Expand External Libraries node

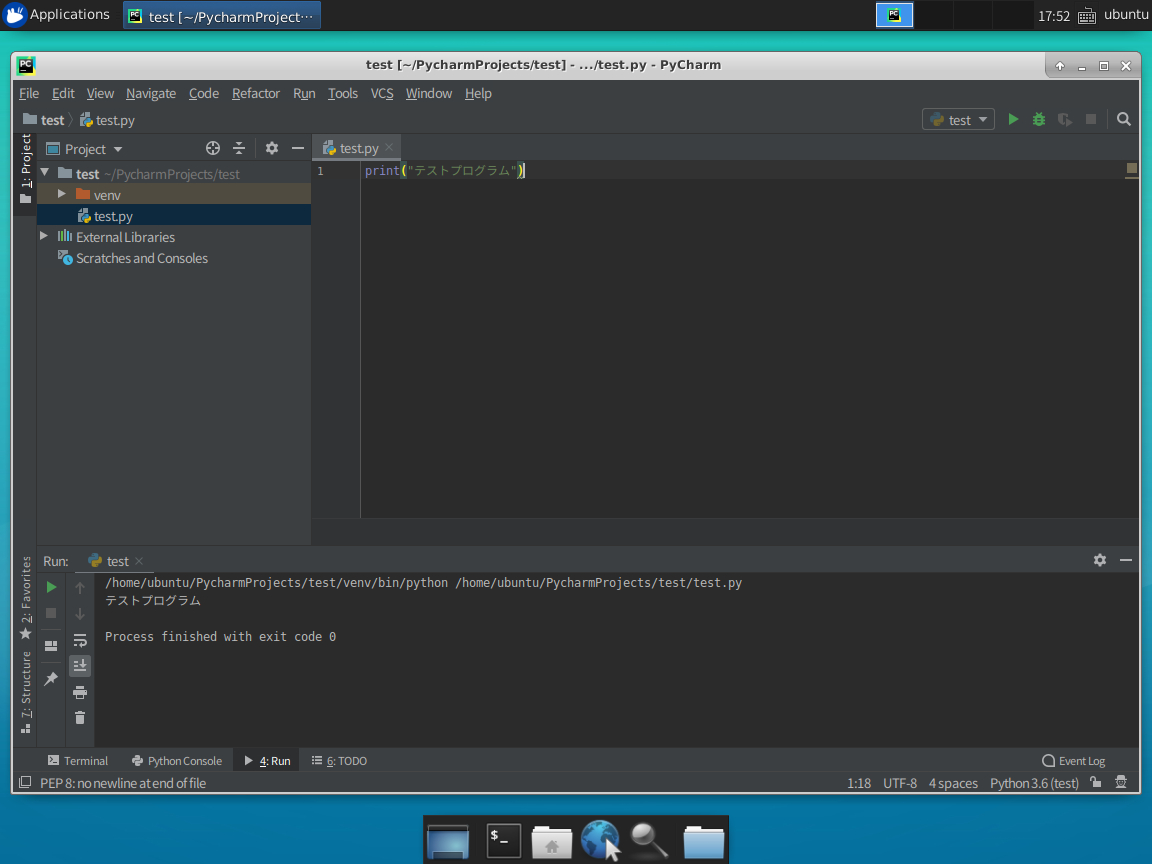pyautogui.click(x=44, y=236)
